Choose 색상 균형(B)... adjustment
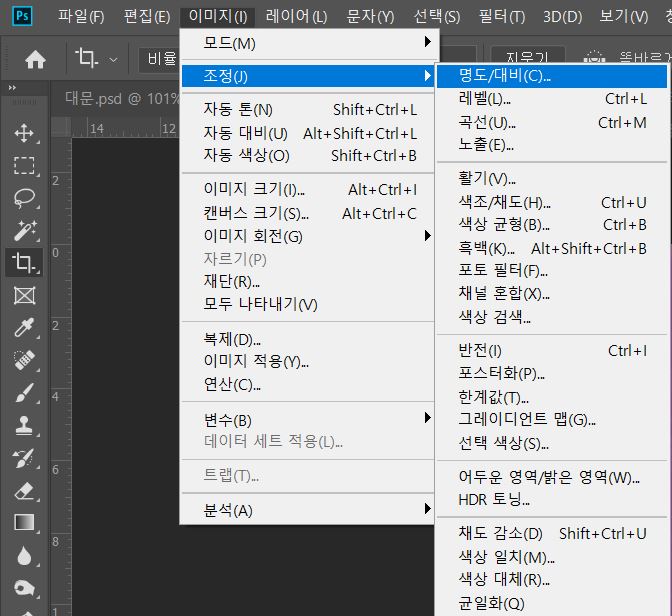 (552, 225)
